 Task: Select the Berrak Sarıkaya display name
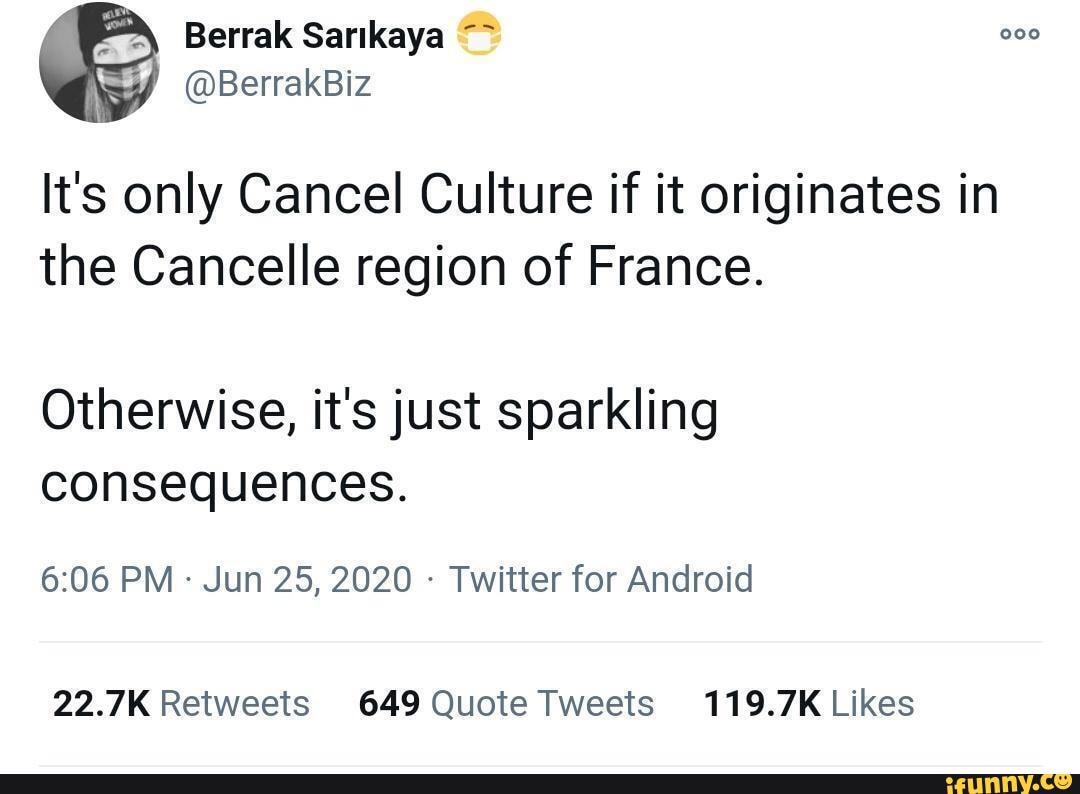[x=314, y=33]
